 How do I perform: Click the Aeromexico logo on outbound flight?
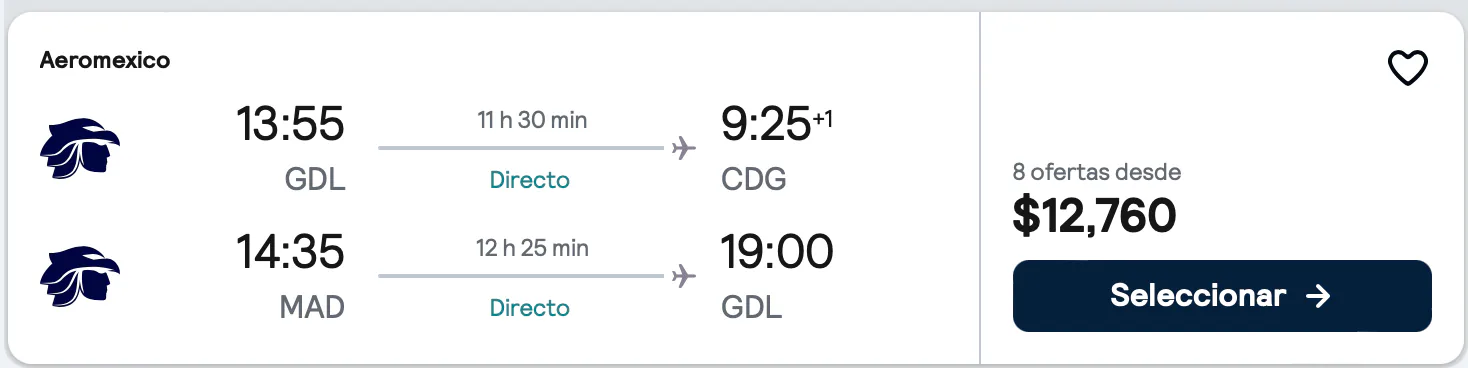pos(80,149)
